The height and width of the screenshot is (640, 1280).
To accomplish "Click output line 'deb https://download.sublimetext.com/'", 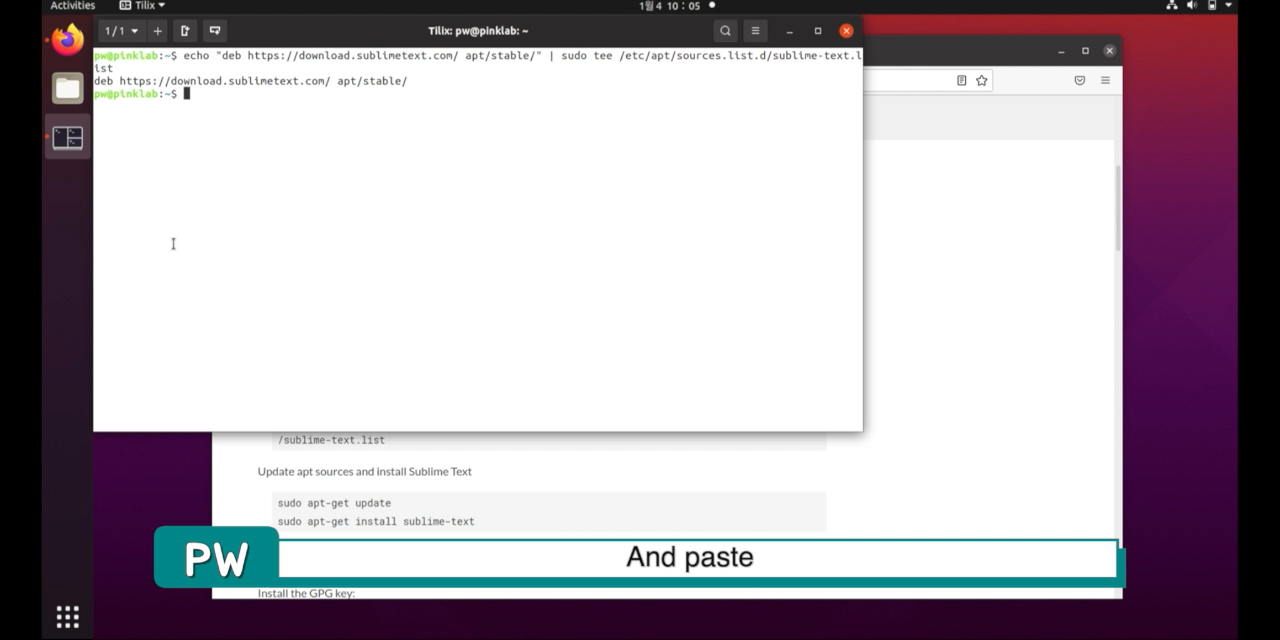I will click(x=251, y=81).
